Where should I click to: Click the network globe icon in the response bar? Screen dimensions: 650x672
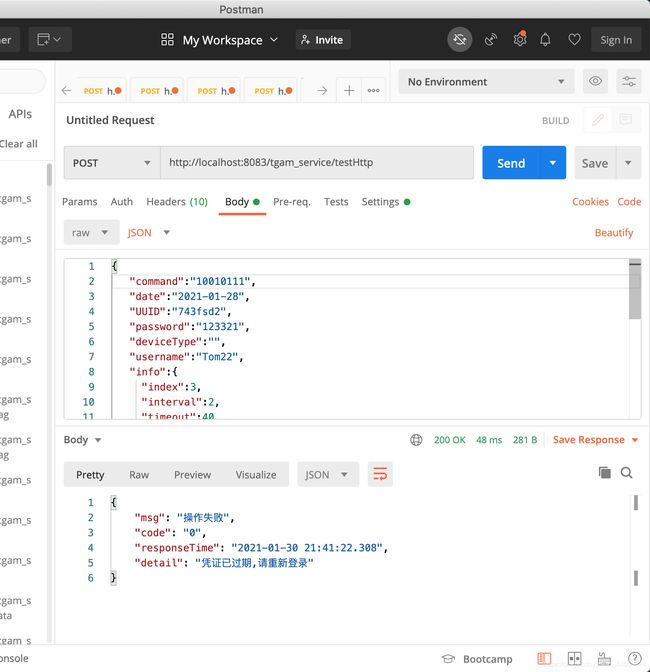coord(416,440)
